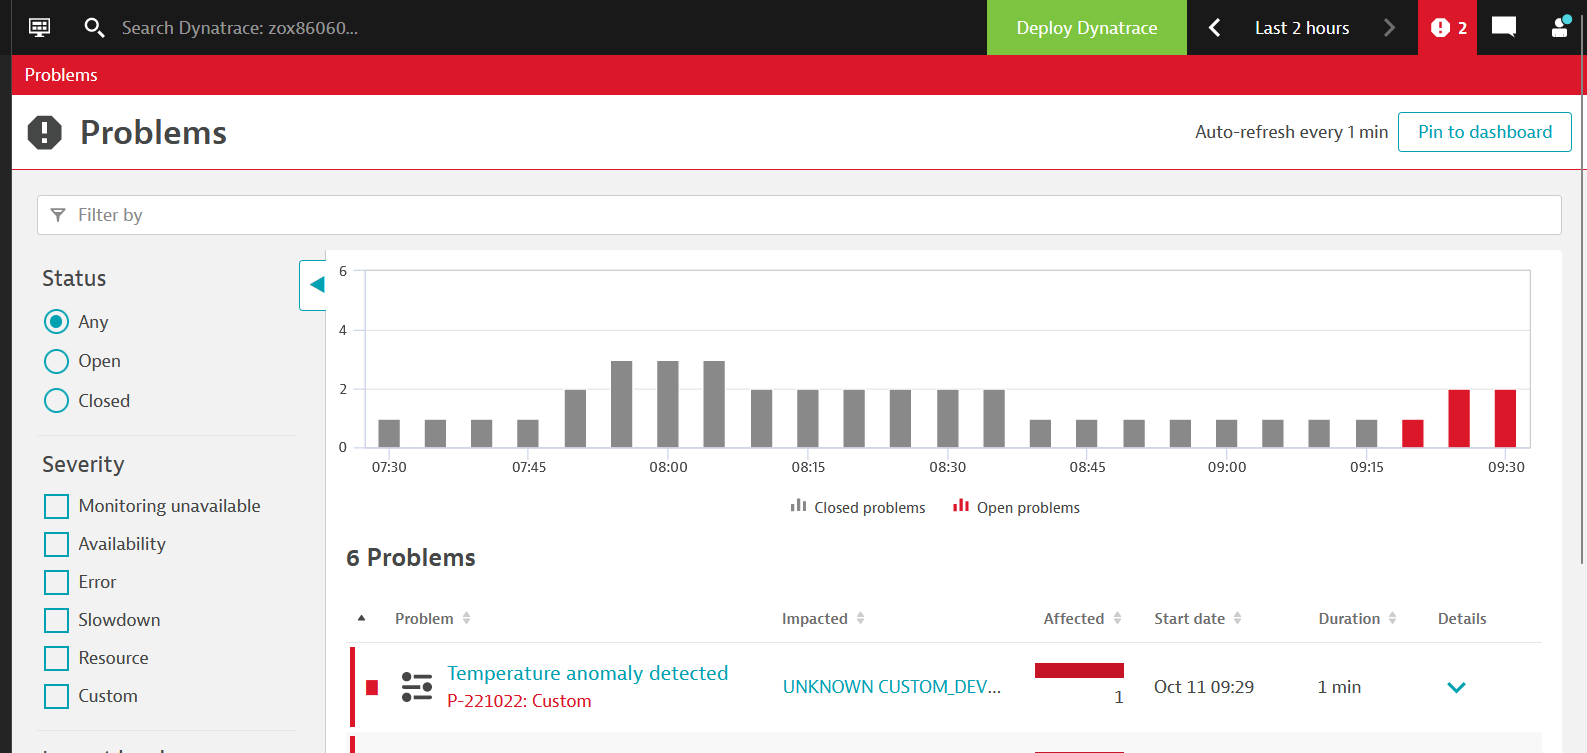Click the Problems heading hexagon icon

[45, 132]
